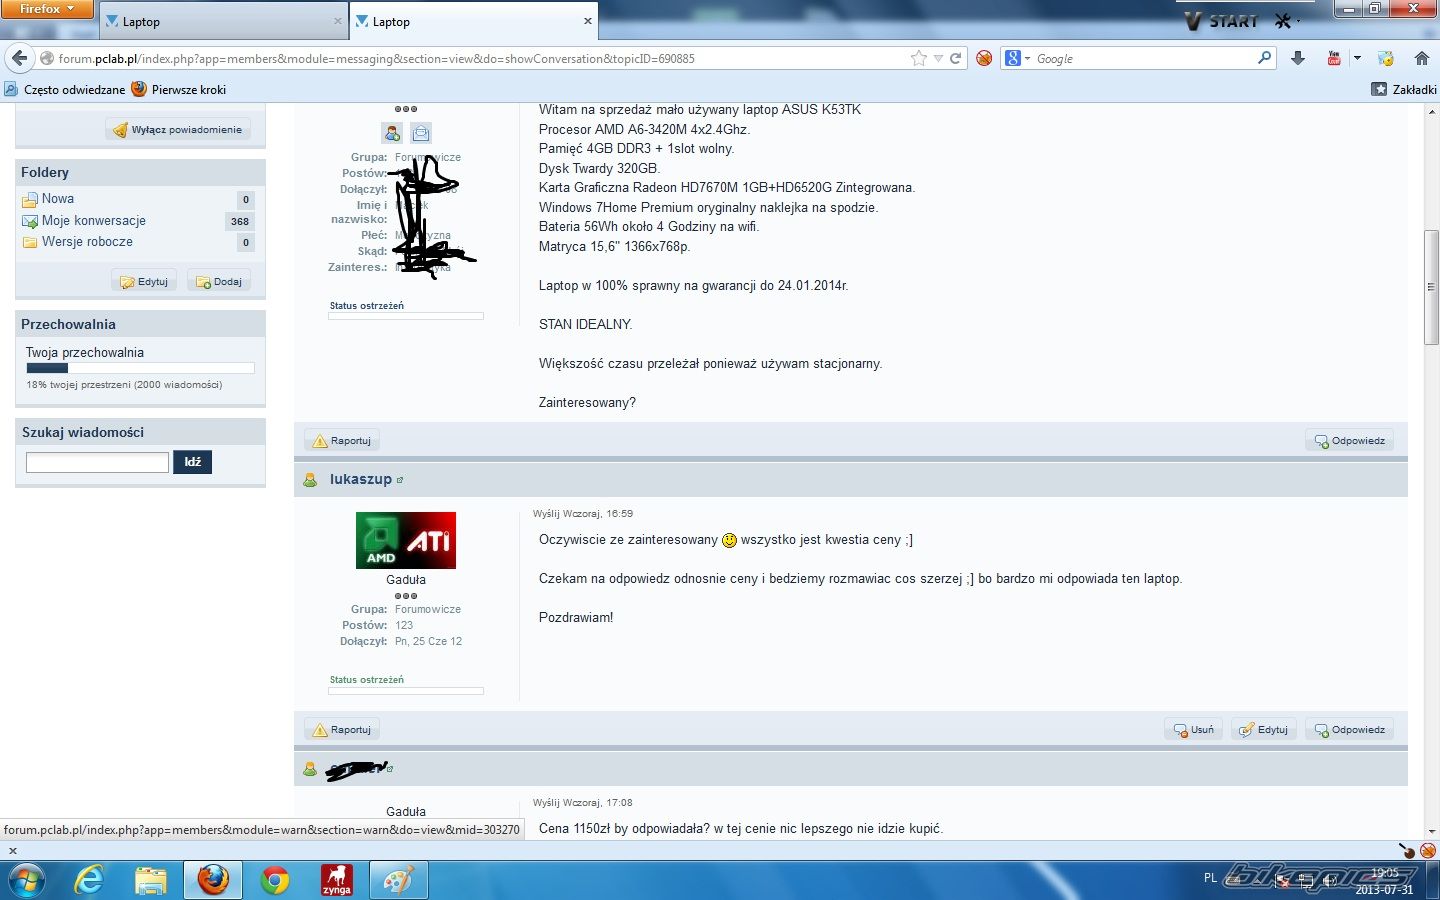Open Zakładki bookmarks menu
1440x900 pixels.
point(1404,89)
